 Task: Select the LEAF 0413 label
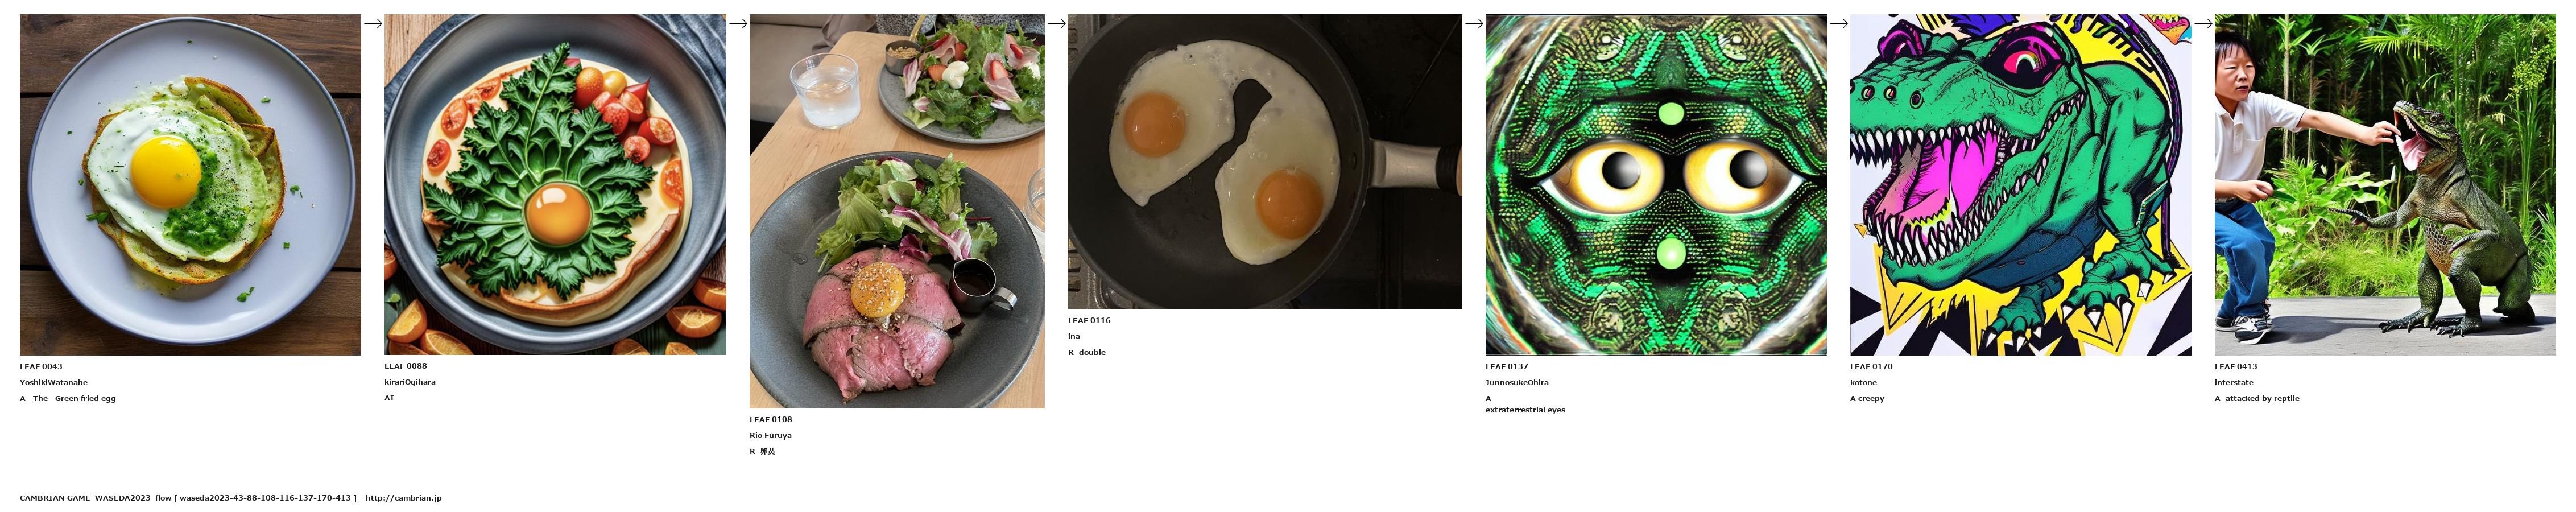tap(2236, 367)
